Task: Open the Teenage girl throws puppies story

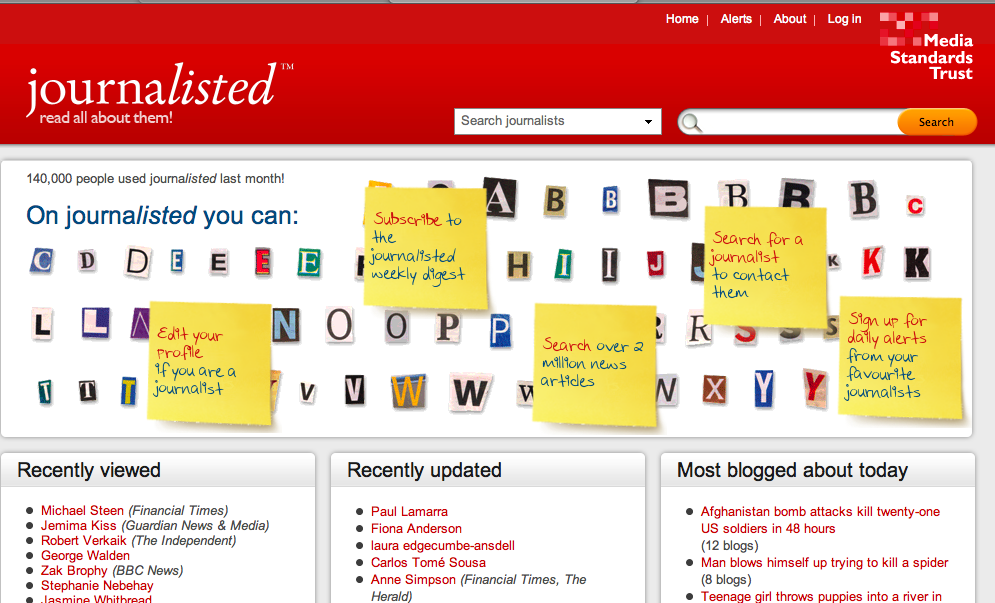Action: pos(821,597)
